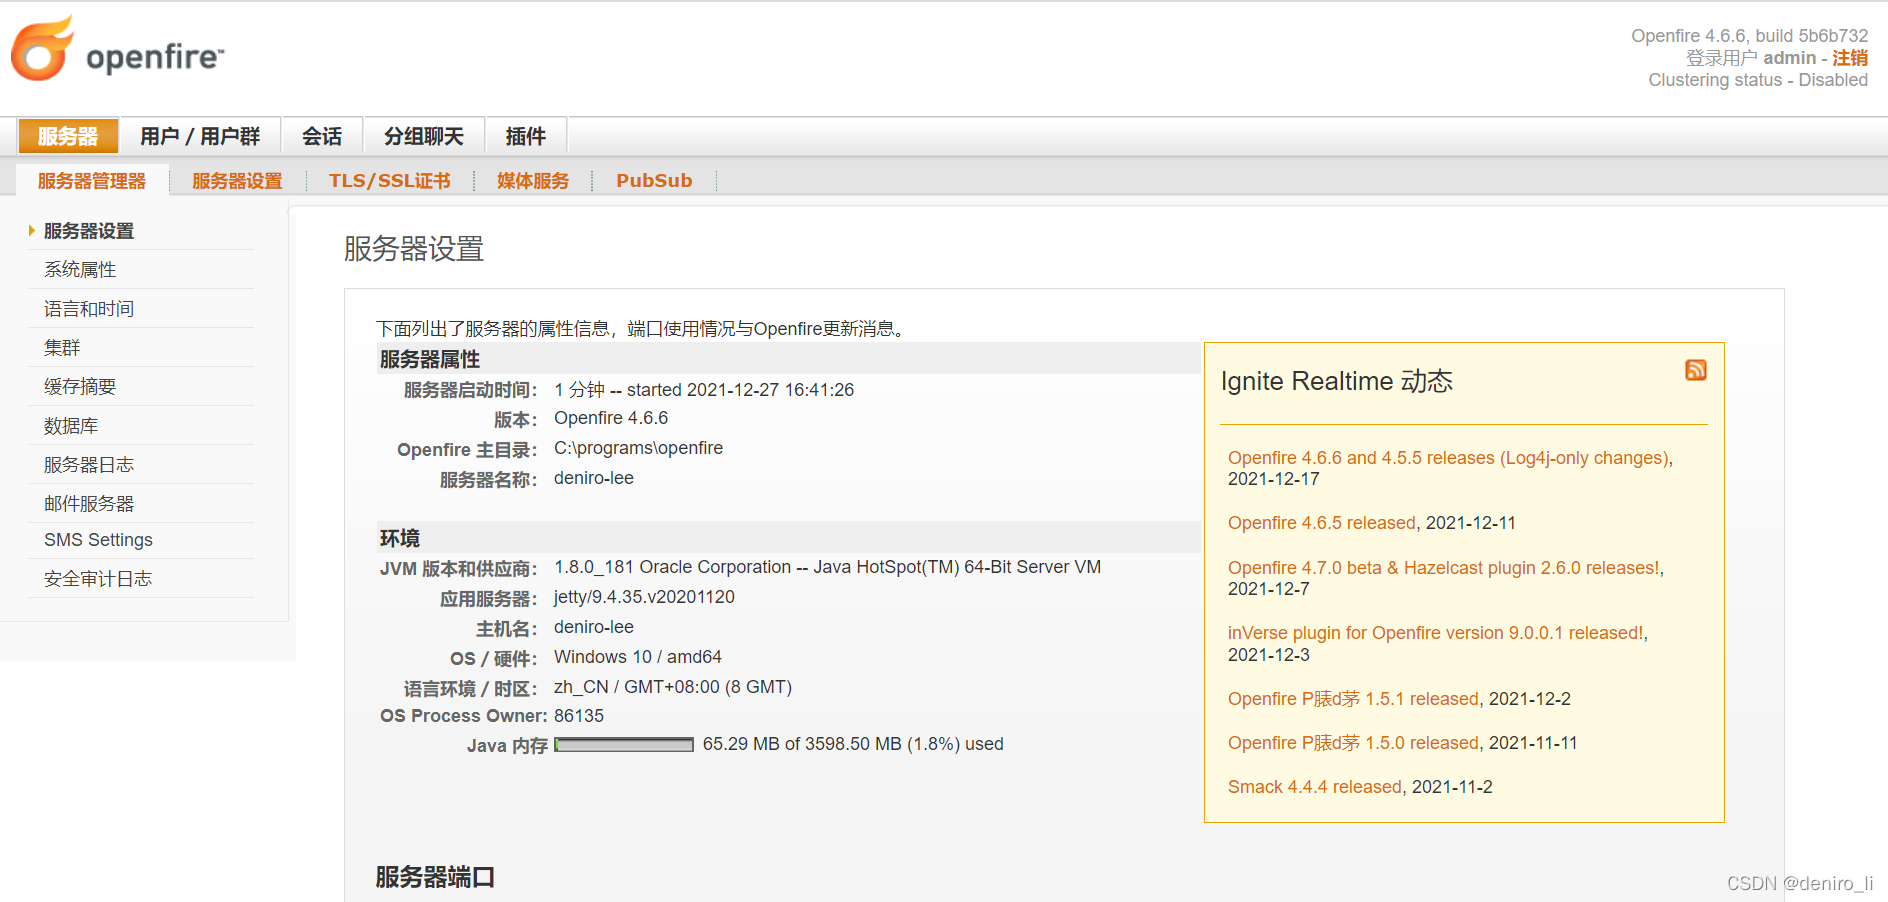Click the C:\programs\openfire home directory
This screenshot has width=1888, height=902.
[x=638, y=448]
